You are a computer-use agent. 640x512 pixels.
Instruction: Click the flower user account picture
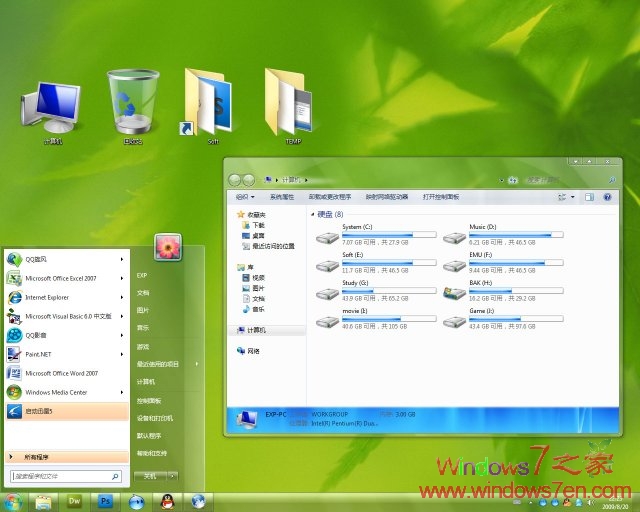click(x=168, y=247)
